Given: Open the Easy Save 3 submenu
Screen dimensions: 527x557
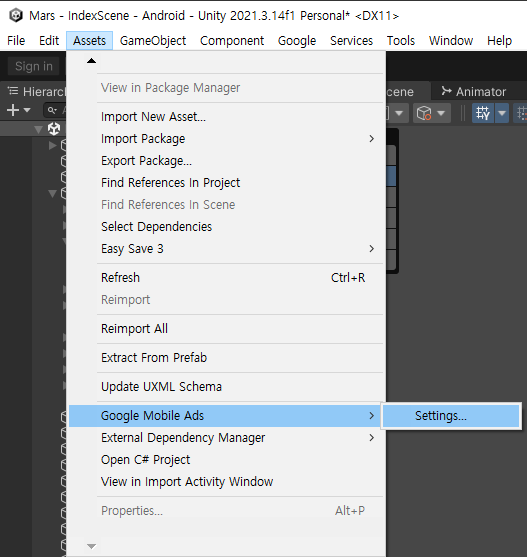Looking at the screenshot, I should pos(226,249).
